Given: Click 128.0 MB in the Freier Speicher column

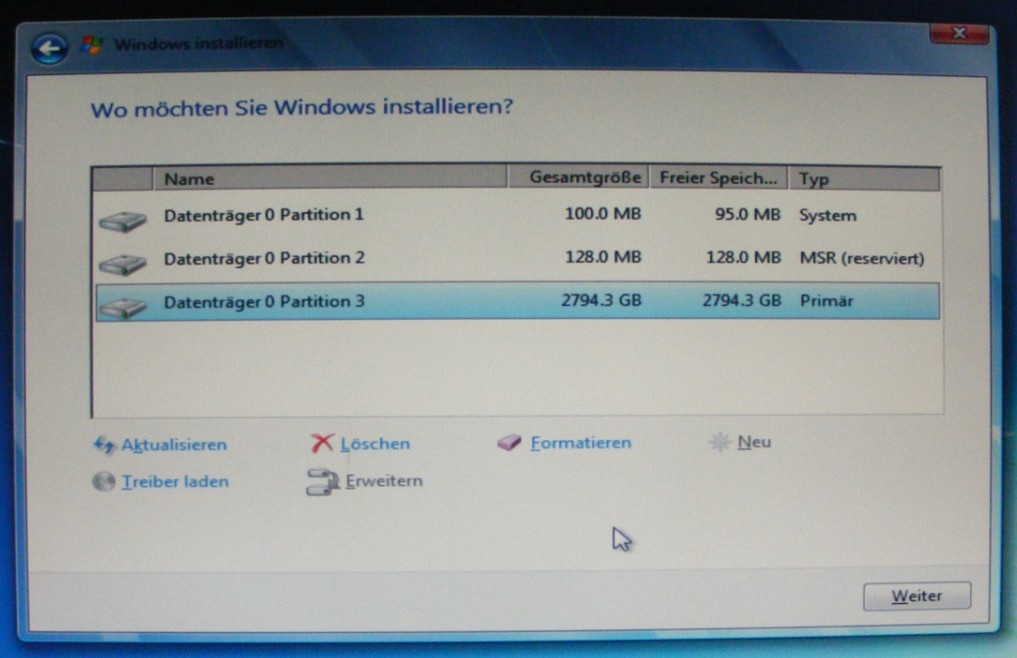Looking at the screenshot, I should pyautogui.click(x=743, y=258).
